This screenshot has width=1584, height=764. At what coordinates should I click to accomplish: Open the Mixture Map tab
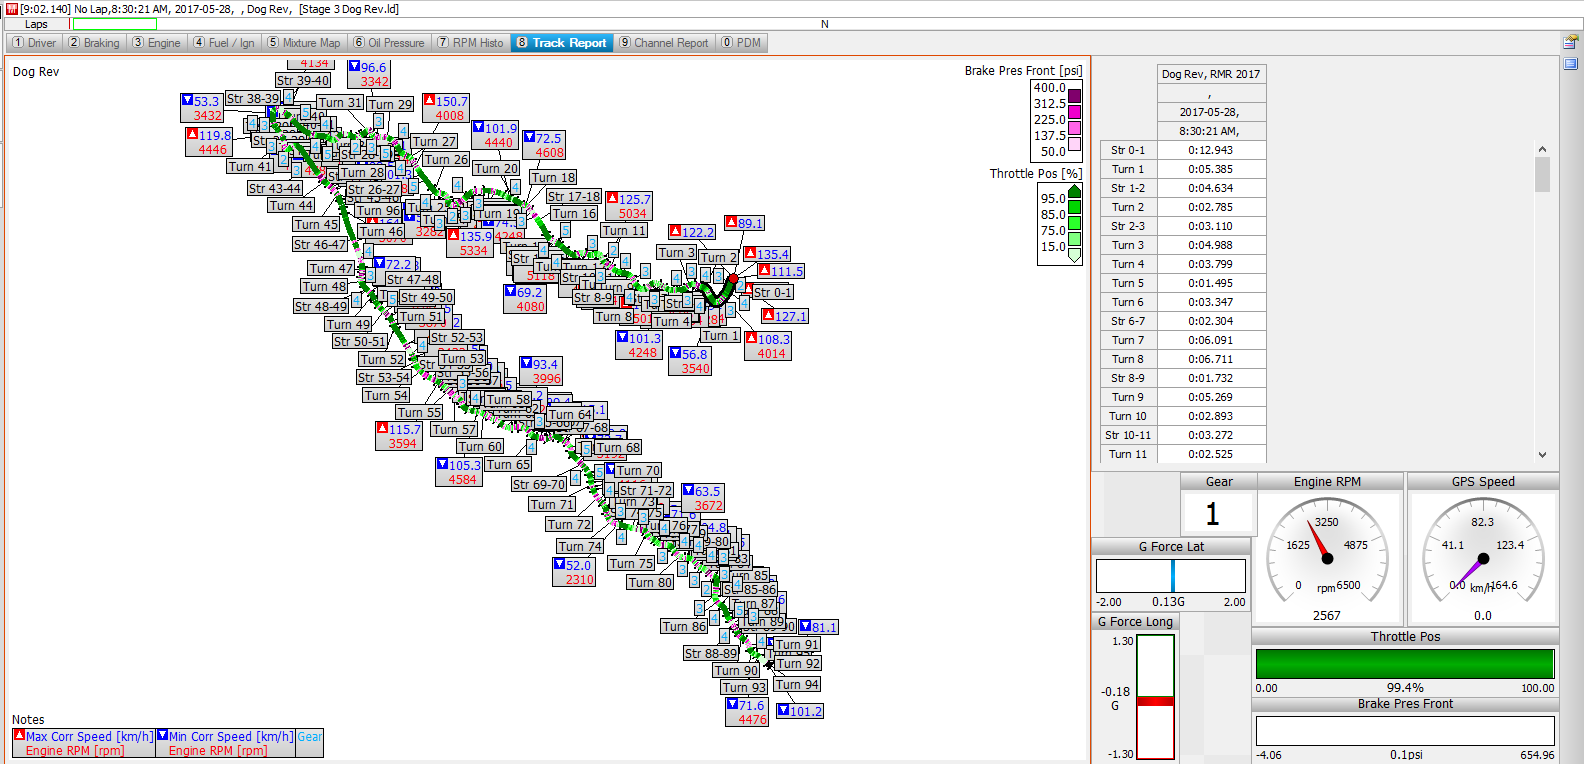(304, 43)
